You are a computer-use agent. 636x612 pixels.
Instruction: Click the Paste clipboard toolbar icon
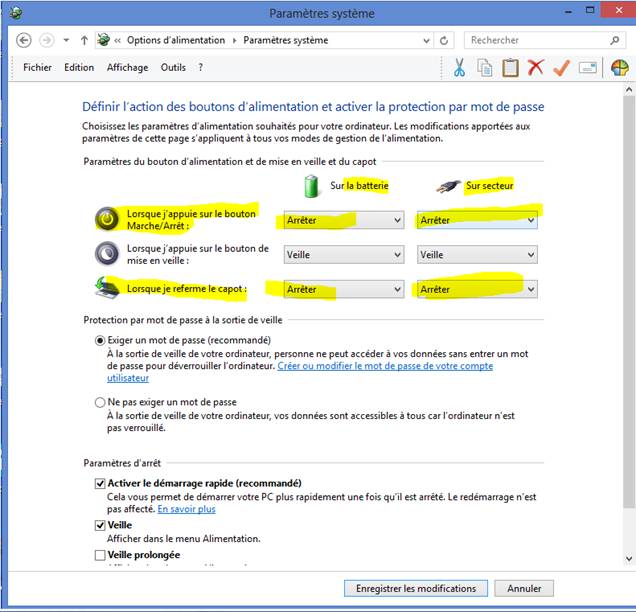pyautogui.click(x=510, y=68)
